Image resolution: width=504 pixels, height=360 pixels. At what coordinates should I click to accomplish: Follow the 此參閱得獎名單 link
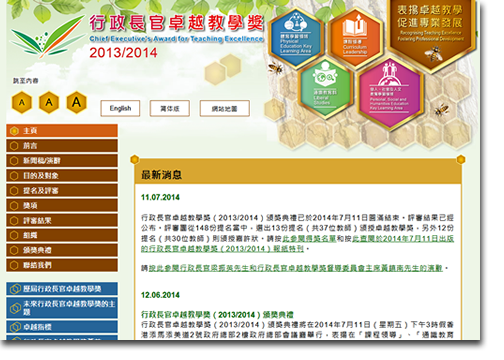pyautogui.click(x=309, y=239)
